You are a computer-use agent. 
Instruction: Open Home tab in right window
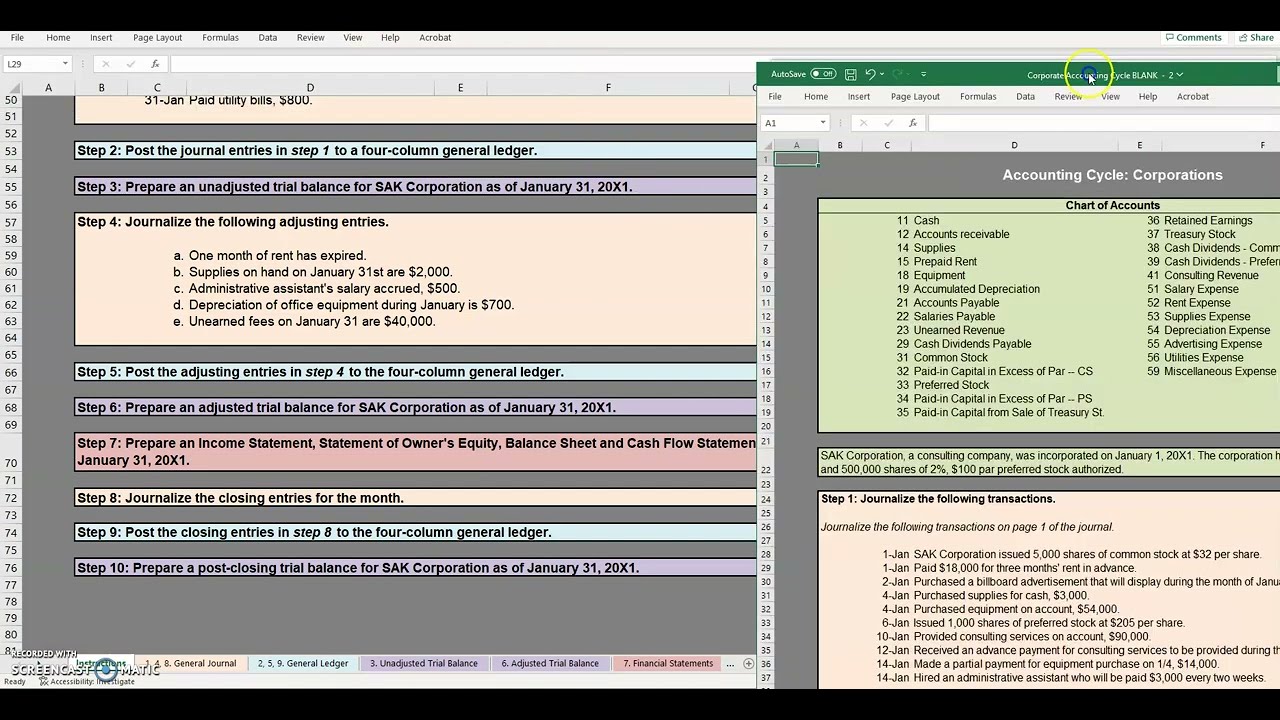tap(816, 96)
